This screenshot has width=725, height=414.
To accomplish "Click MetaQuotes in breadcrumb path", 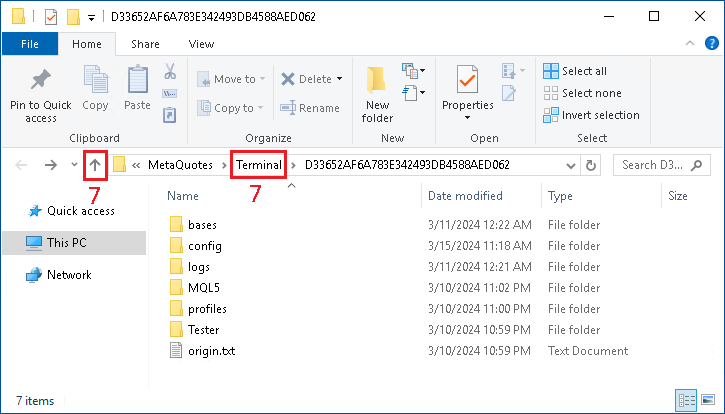I will coord(180,165).
